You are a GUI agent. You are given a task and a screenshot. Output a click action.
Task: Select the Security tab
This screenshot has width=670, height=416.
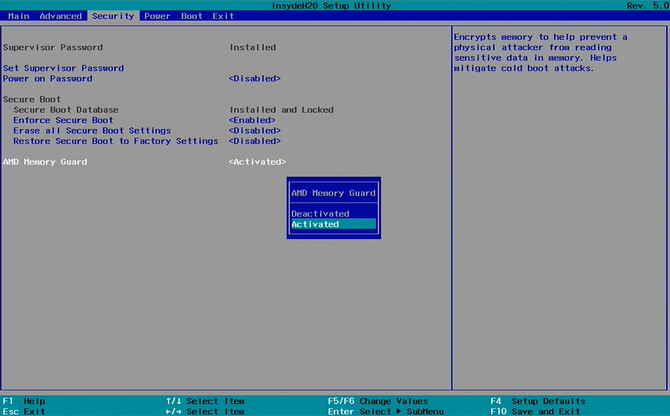pyautogui.click(x=112, y=16)
